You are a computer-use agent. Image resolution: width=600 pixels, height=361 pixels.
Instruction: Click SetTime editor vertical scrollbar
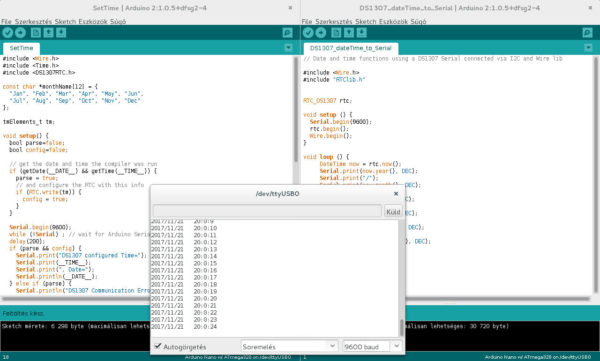pos(296,109)
